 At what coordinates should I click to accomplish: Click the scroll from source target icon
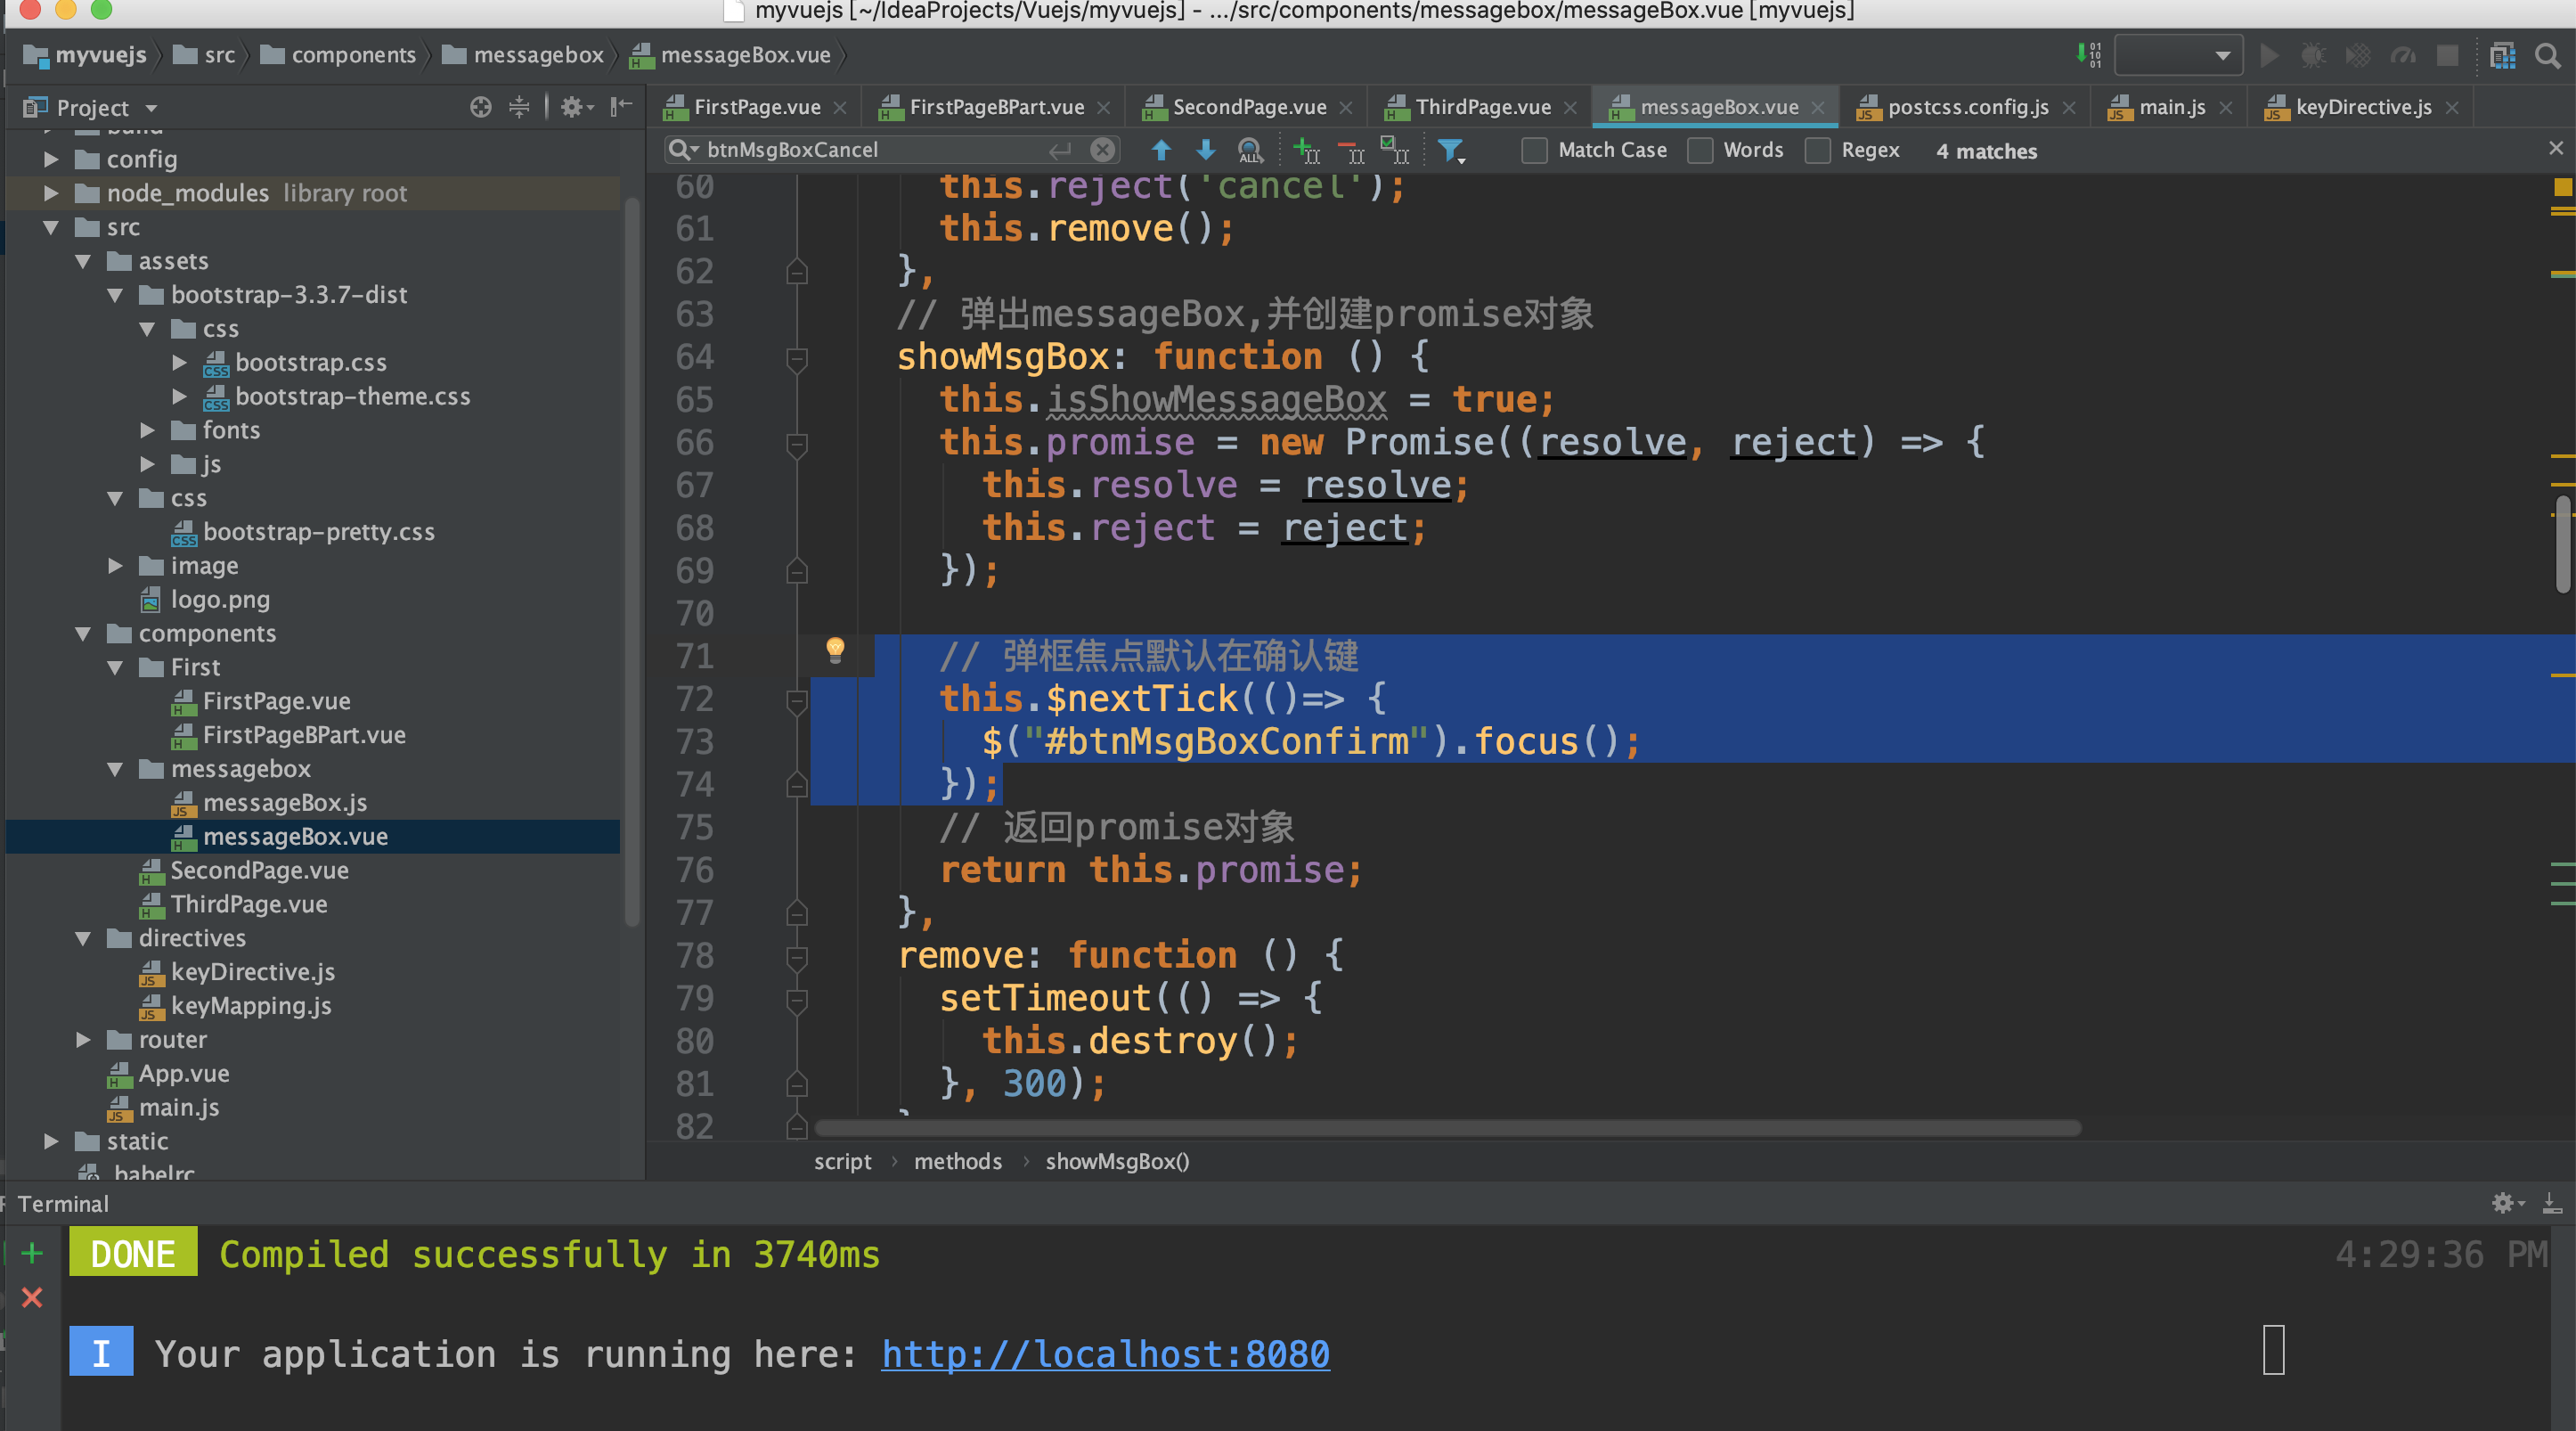click(481, 107)
